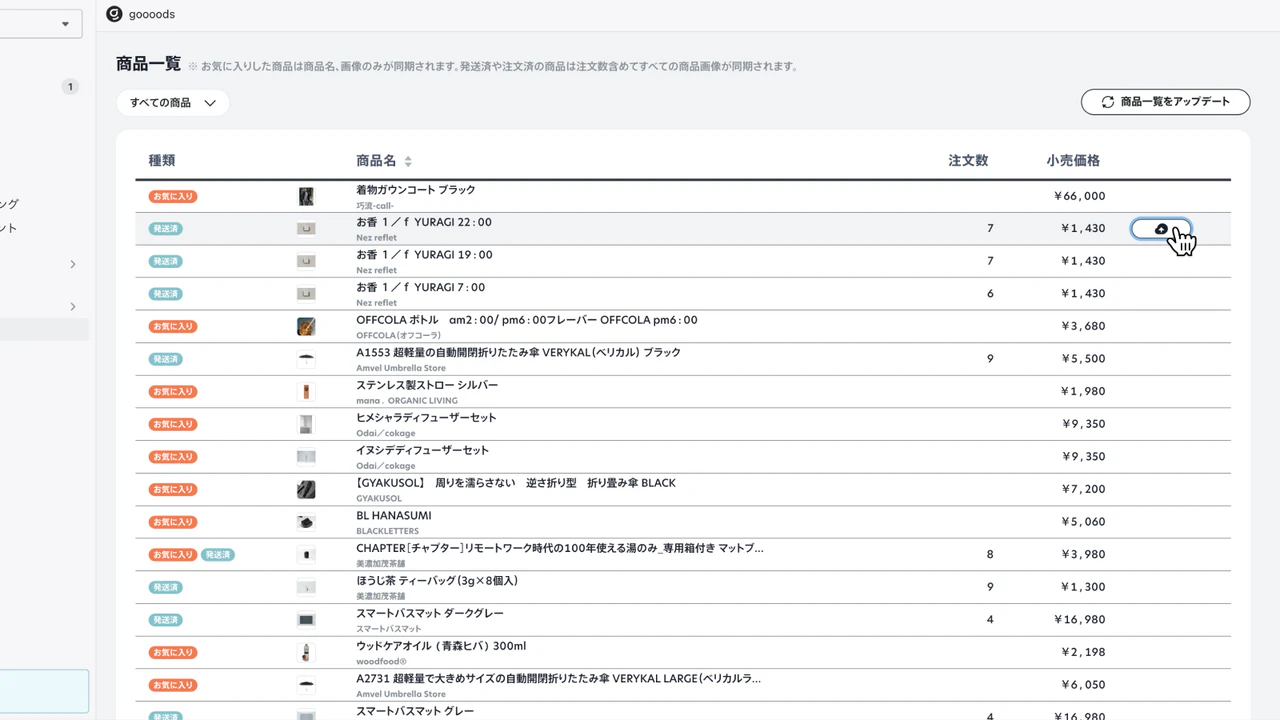
Task: Select スマートバスマット ダークグレー product name
Action: [x=430, y=613]
